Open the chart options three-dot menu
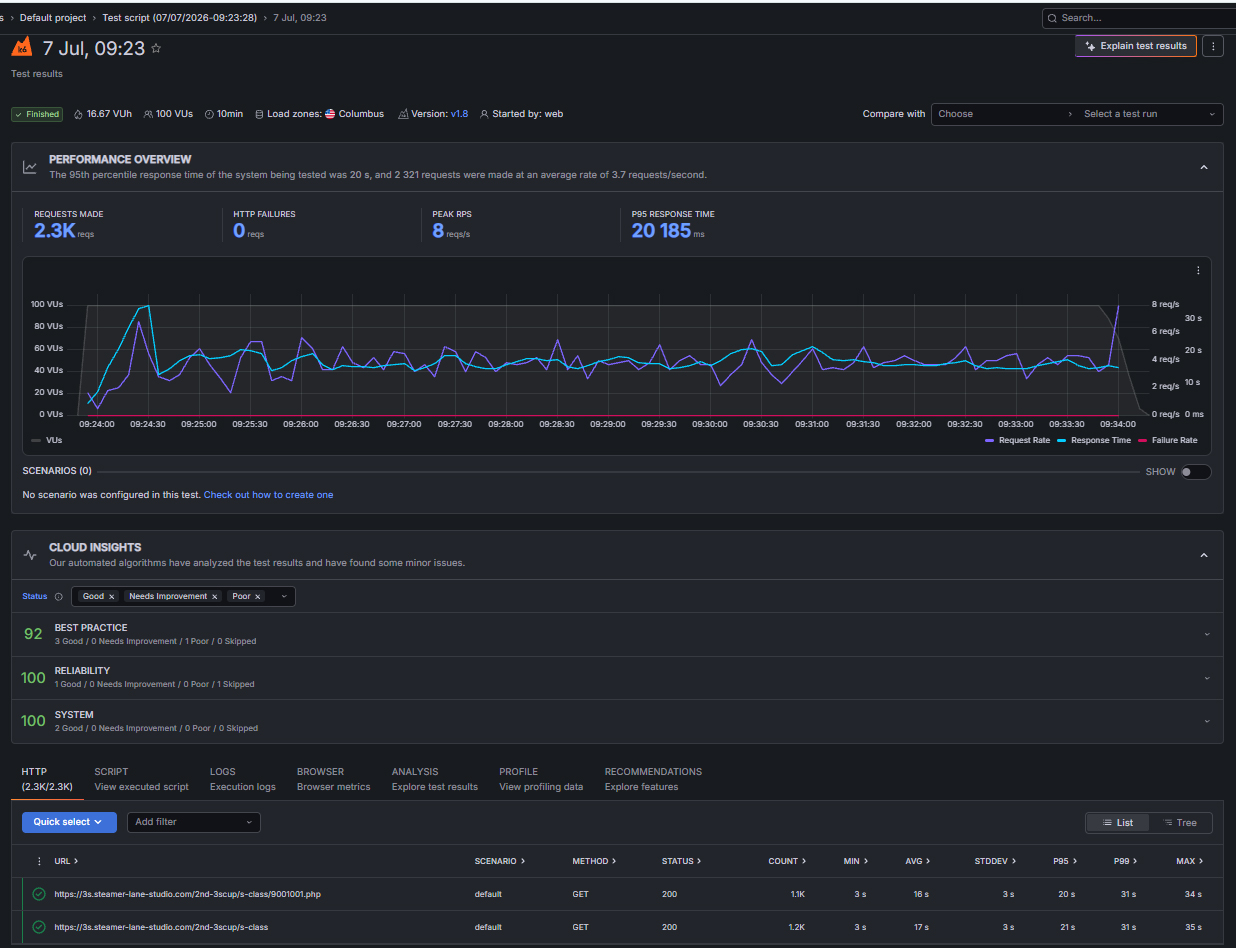 pyautogui.click(x=1198, y=270)
